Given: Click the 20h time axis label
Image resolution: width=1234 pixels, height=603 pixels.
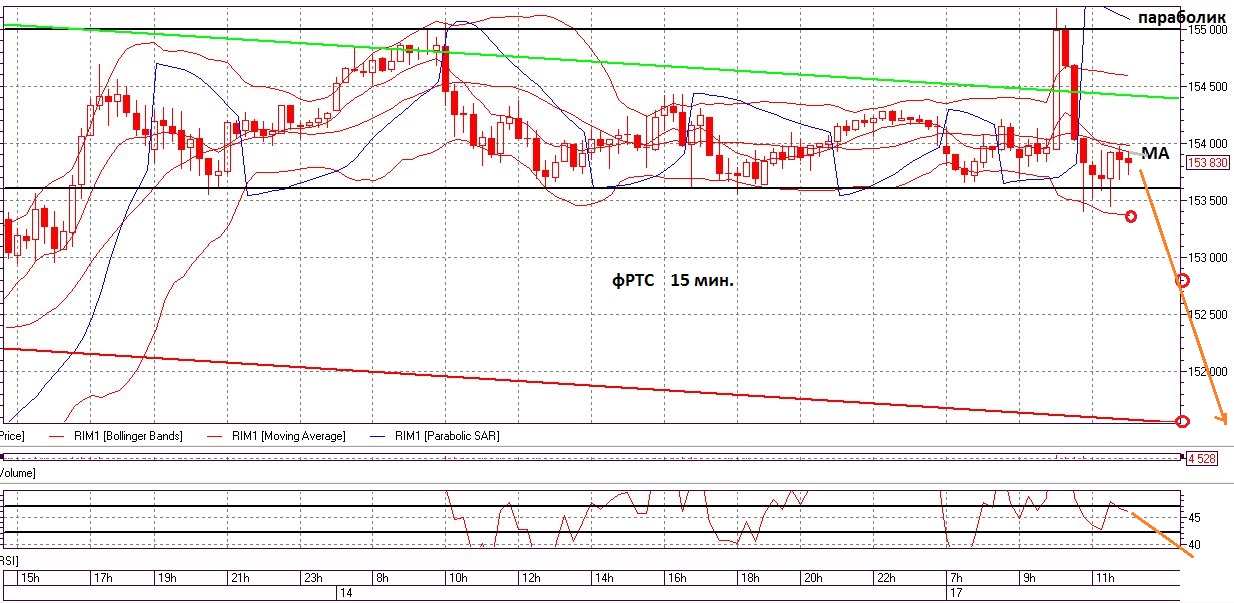Looking at the screenshot, I should [x=814, y=579].
